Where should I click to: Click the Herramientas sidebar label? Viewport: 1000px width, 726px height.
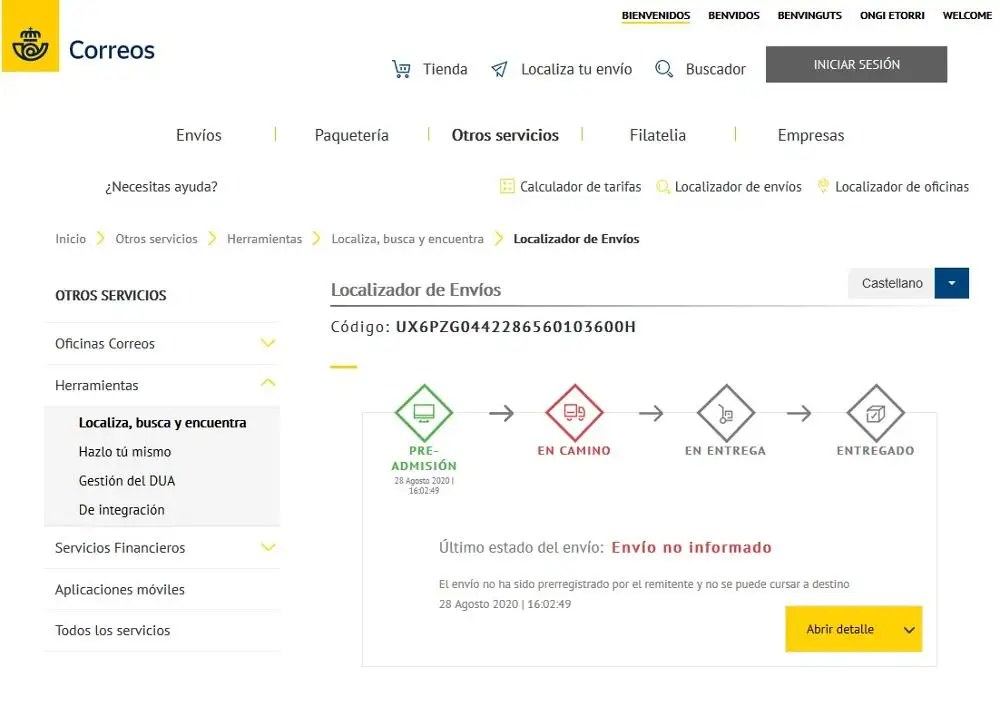pyautogui.click(x=96, y=385)
